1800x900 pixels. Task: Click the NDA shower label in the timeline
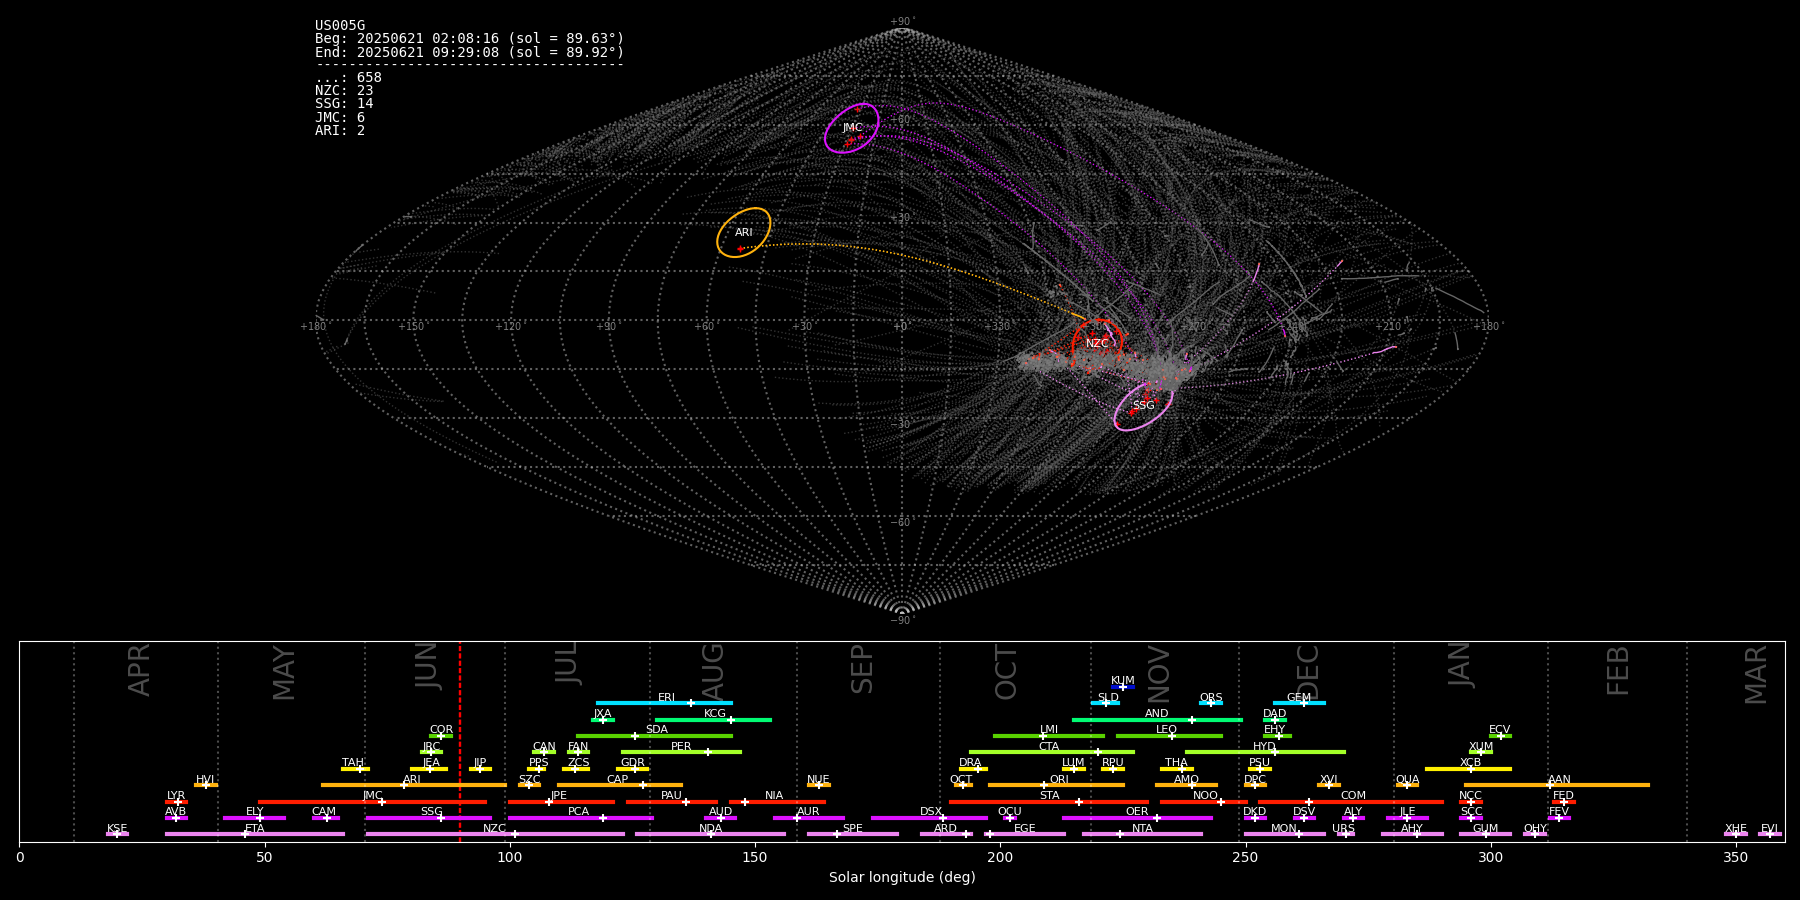[711, 829]
